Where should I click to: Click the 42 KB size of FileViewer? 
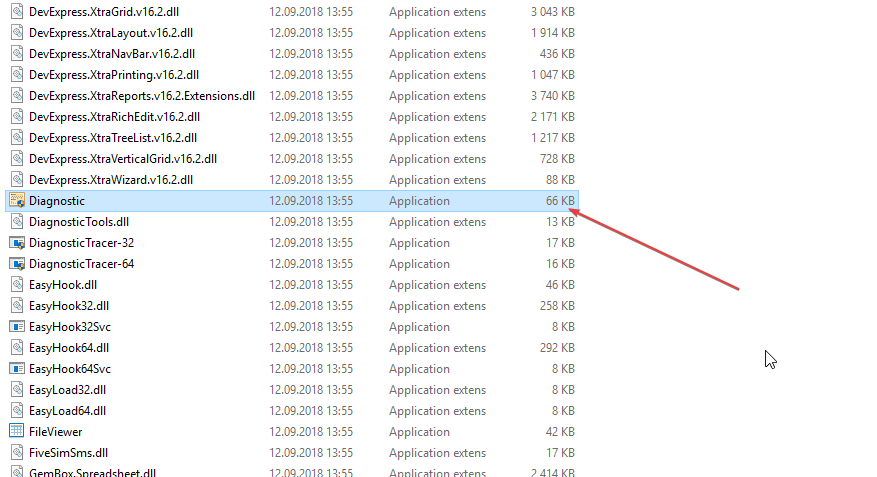560,432
